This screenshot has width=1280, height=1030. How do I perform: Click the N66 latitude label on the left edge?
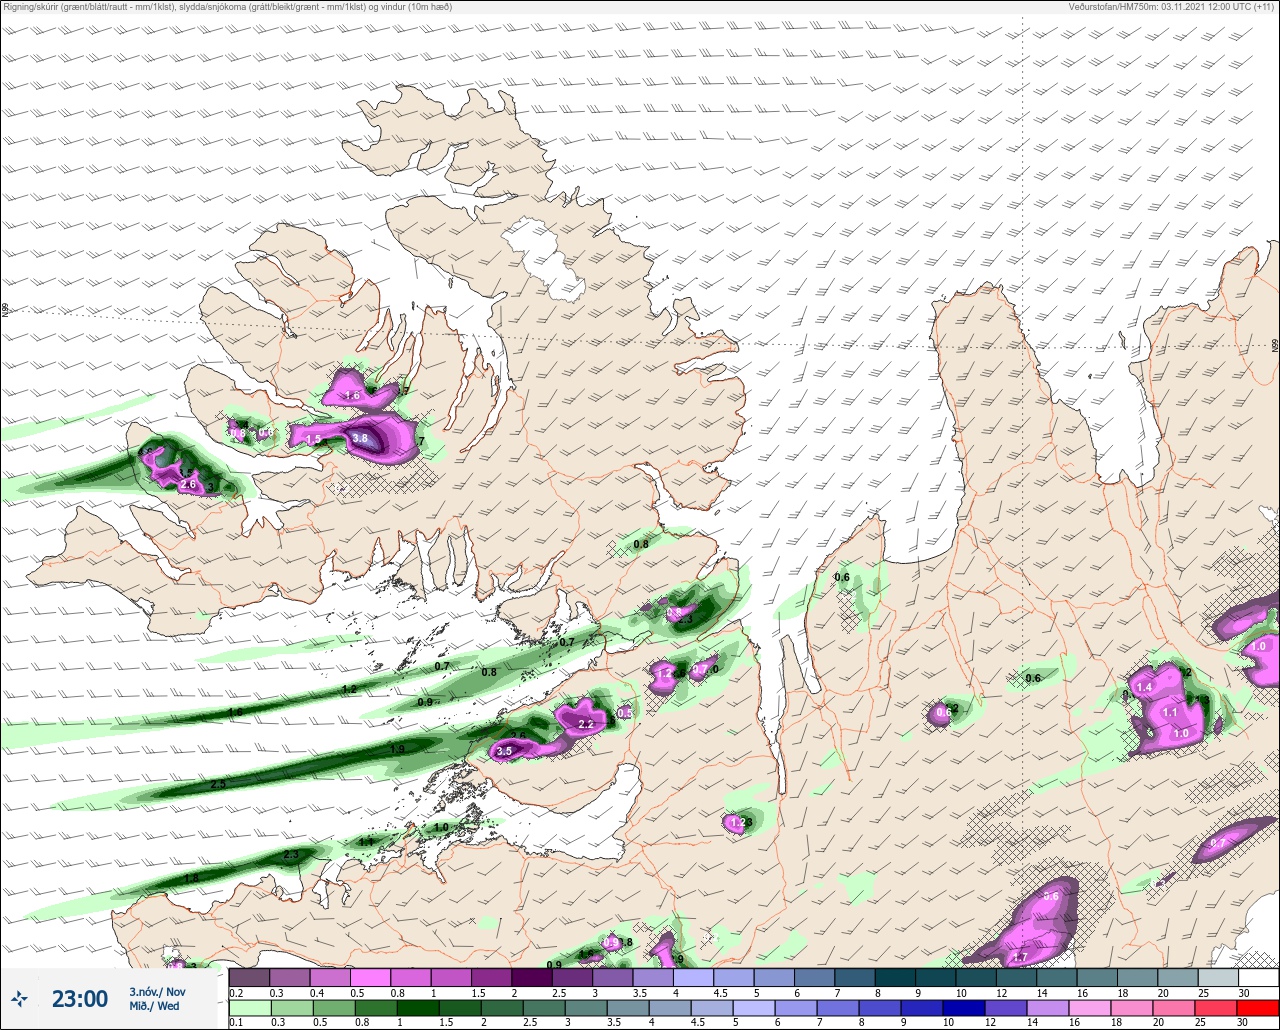tap(5, 311)
